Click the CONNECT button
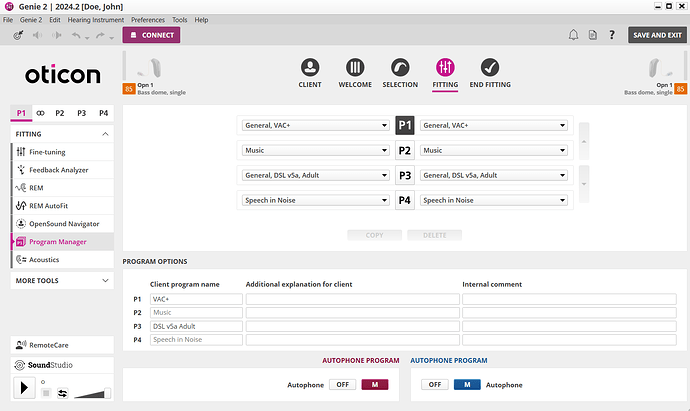Viewport: 690px width, 411px height. (151, 35)
